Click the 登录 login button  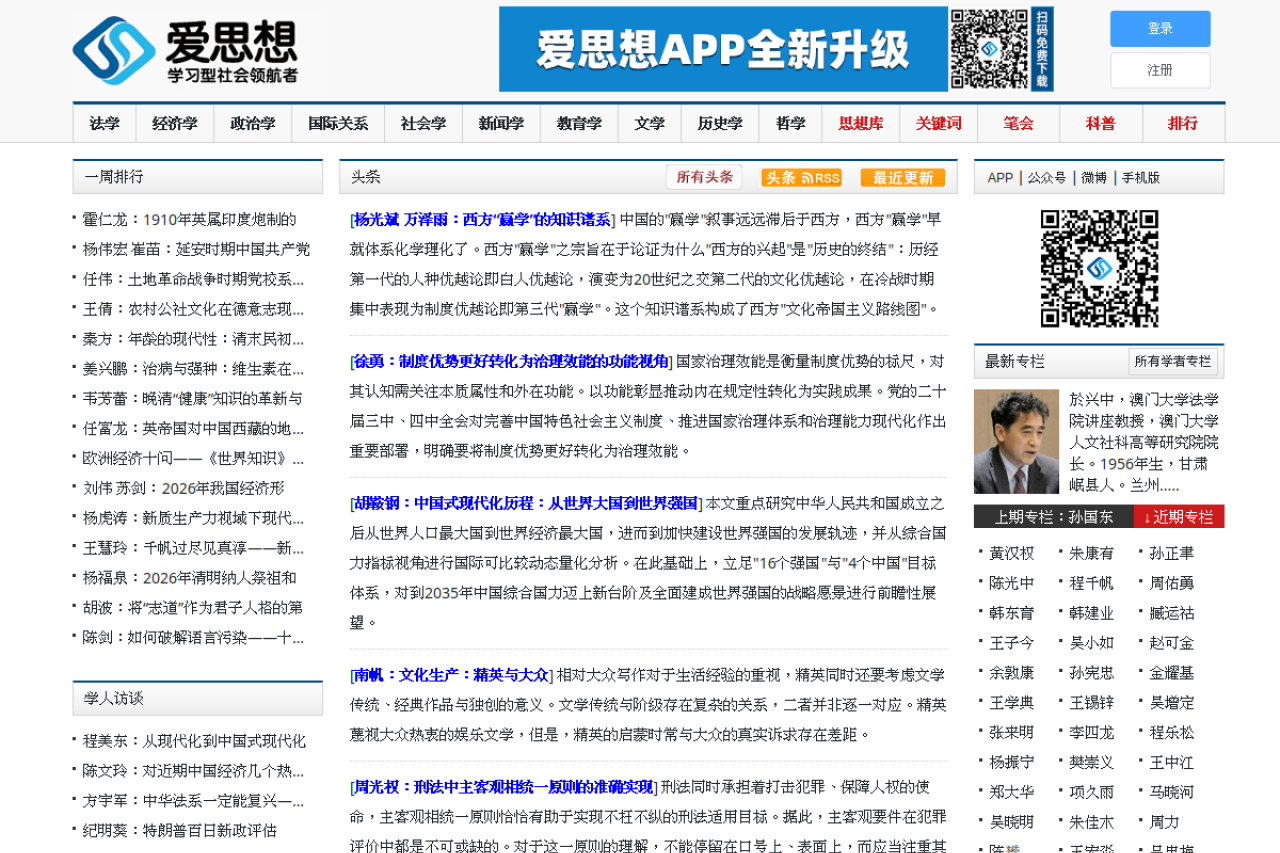(1160, 29)
